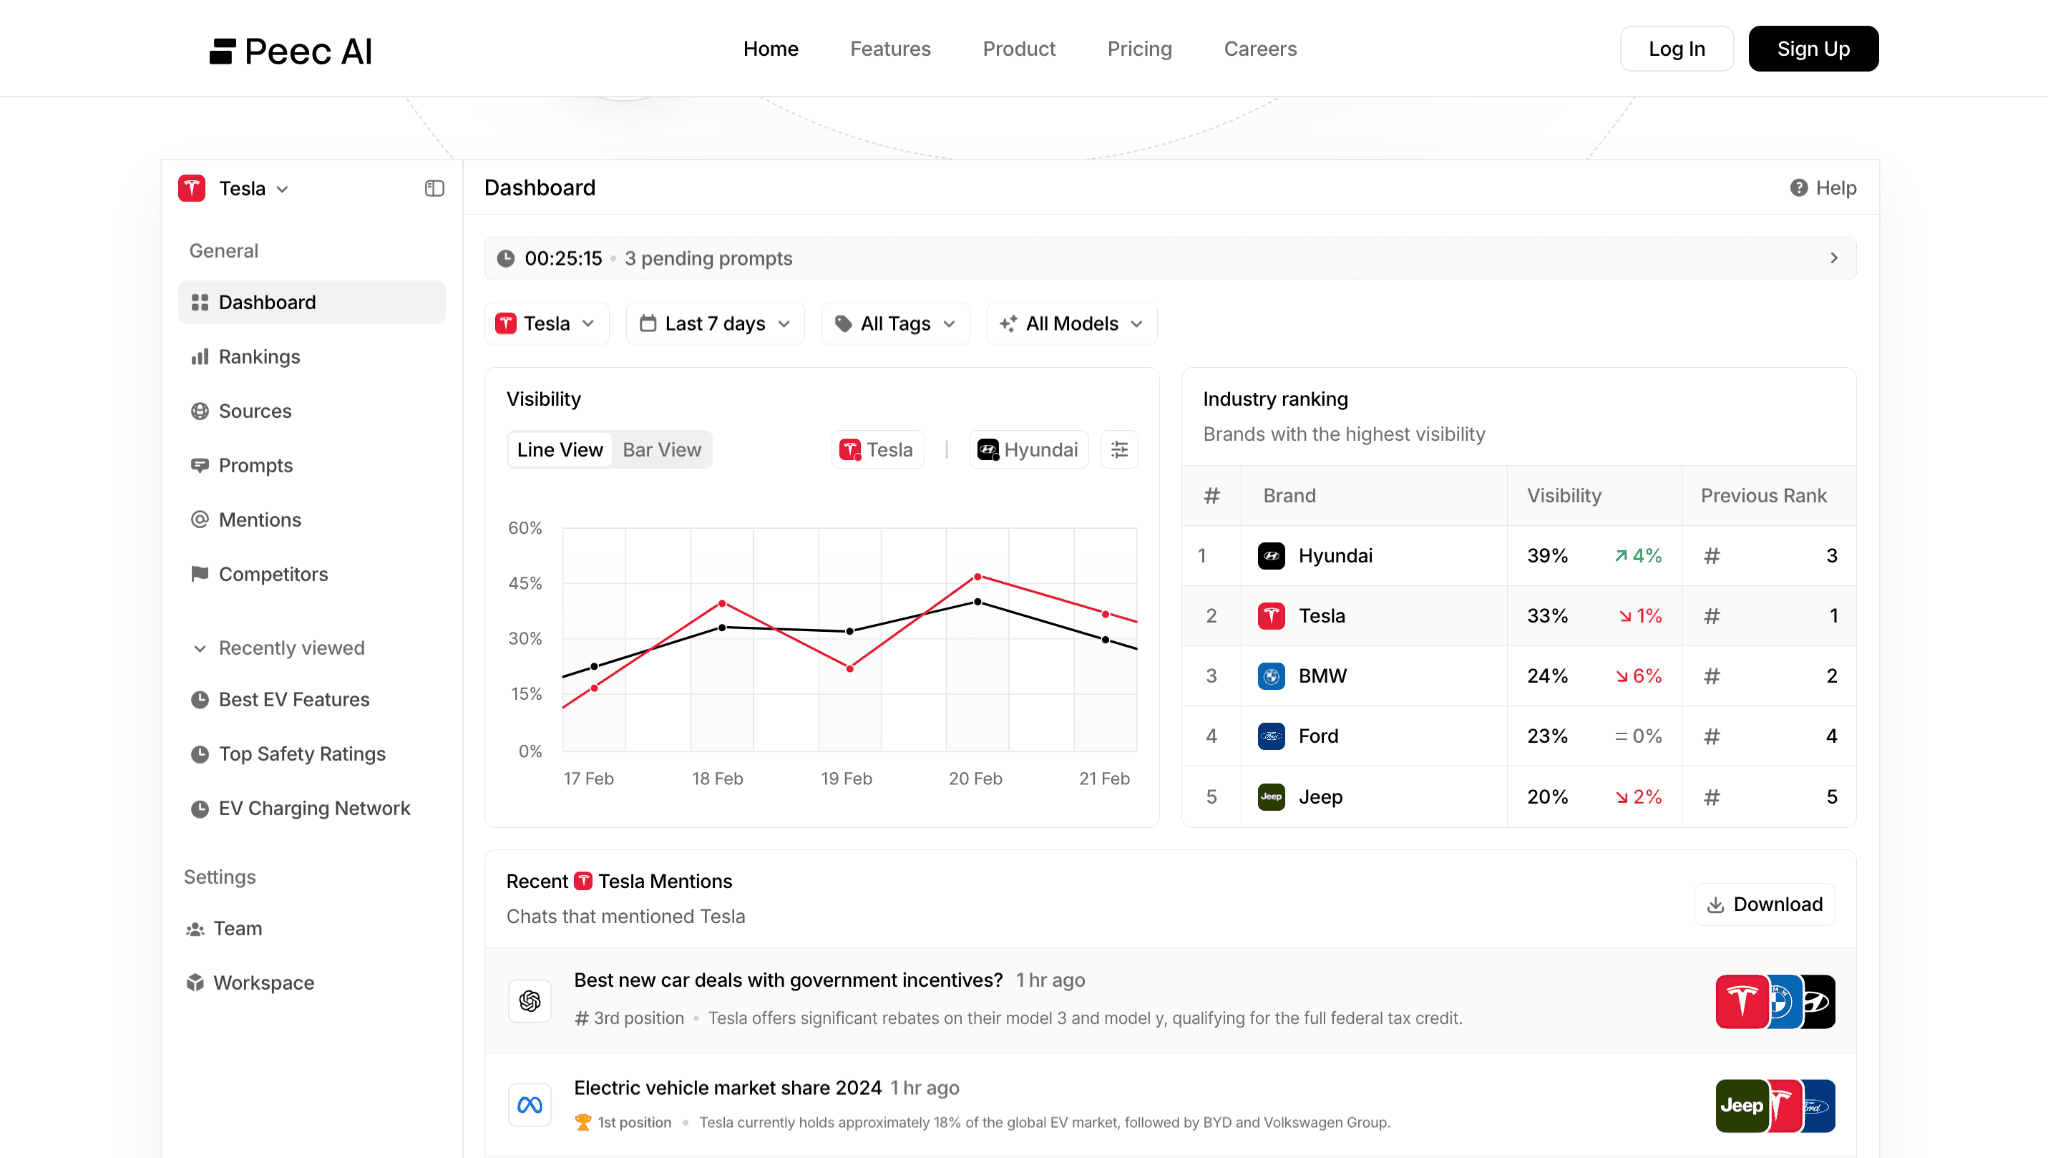Open the Last 7 days dropdown
Image resolution: width=2048 pixels, height=1158 pixels.
point(715,324)
